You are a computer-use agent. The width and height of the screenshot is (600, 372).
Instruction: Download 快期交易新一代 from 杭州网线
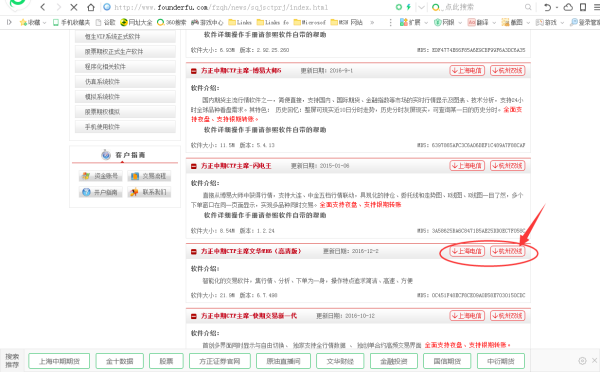click(507, 316)
